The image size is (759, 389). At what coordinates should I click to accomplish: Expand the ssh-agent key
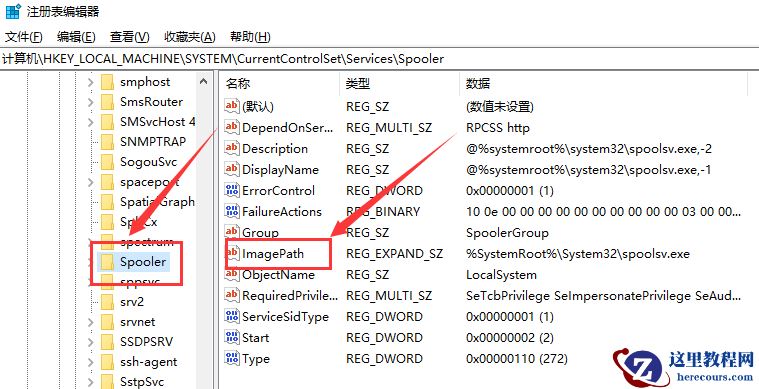coord(91,362)
